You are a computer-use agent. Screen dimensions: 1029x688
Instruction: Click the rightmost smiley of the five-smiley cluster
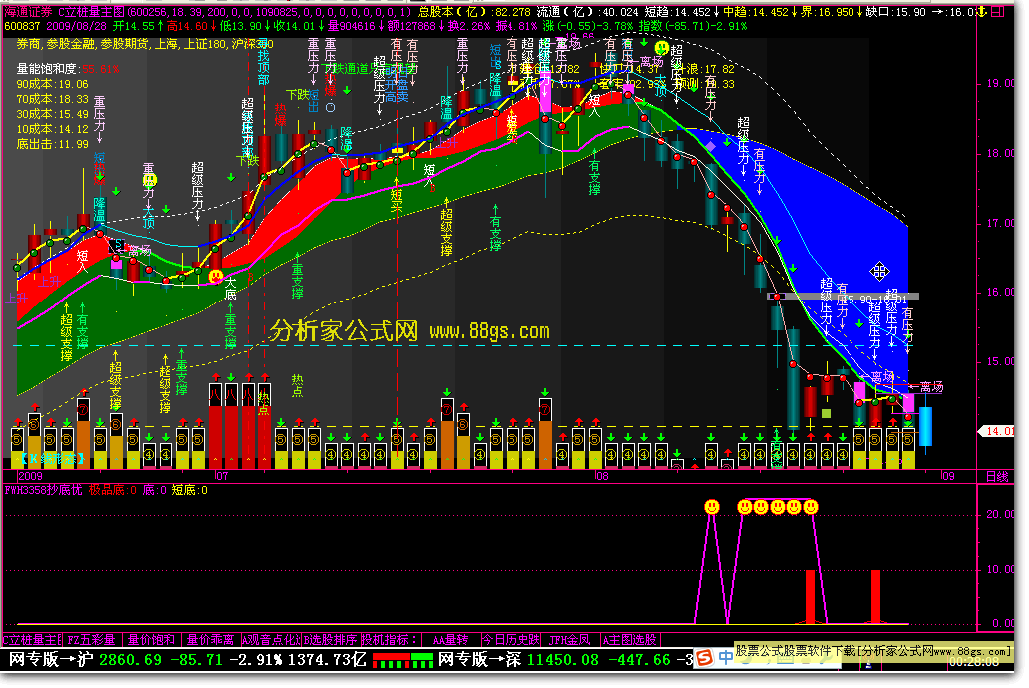point(811,507)
